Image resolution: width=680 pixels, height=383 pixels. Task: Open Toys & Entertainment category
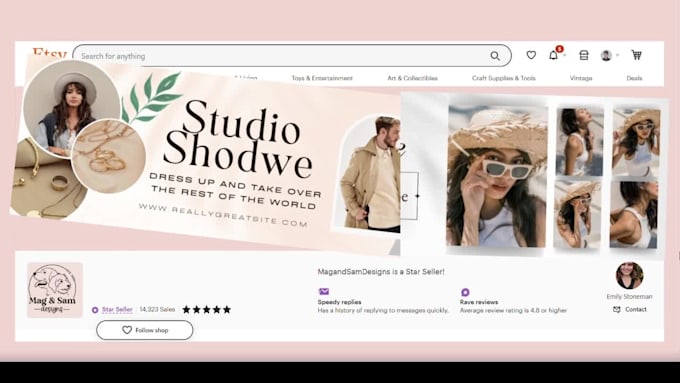pos(322,78)
